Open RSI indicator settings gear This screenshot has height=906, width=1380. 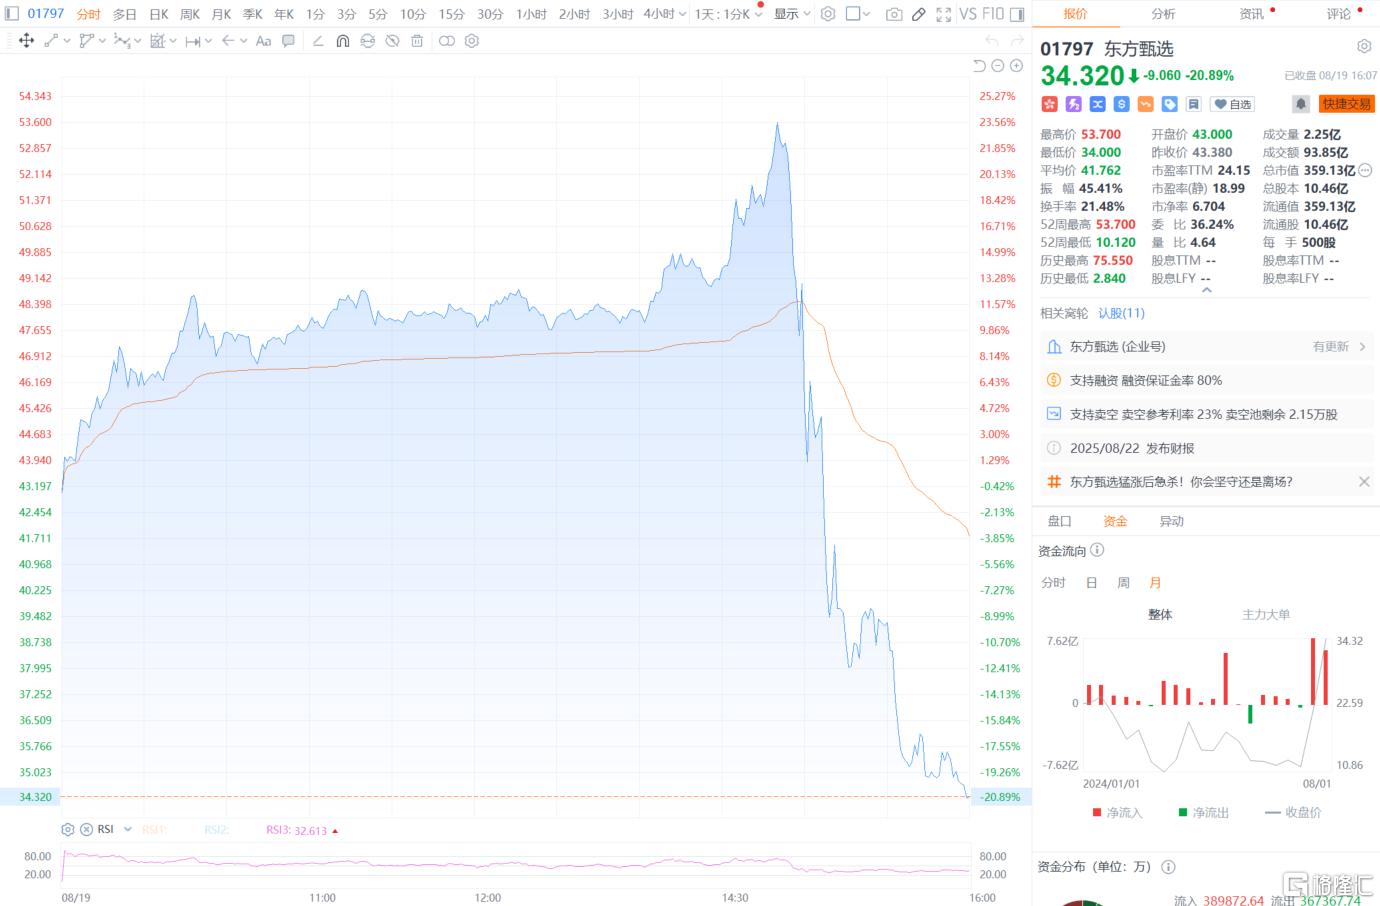pos(68,829)
